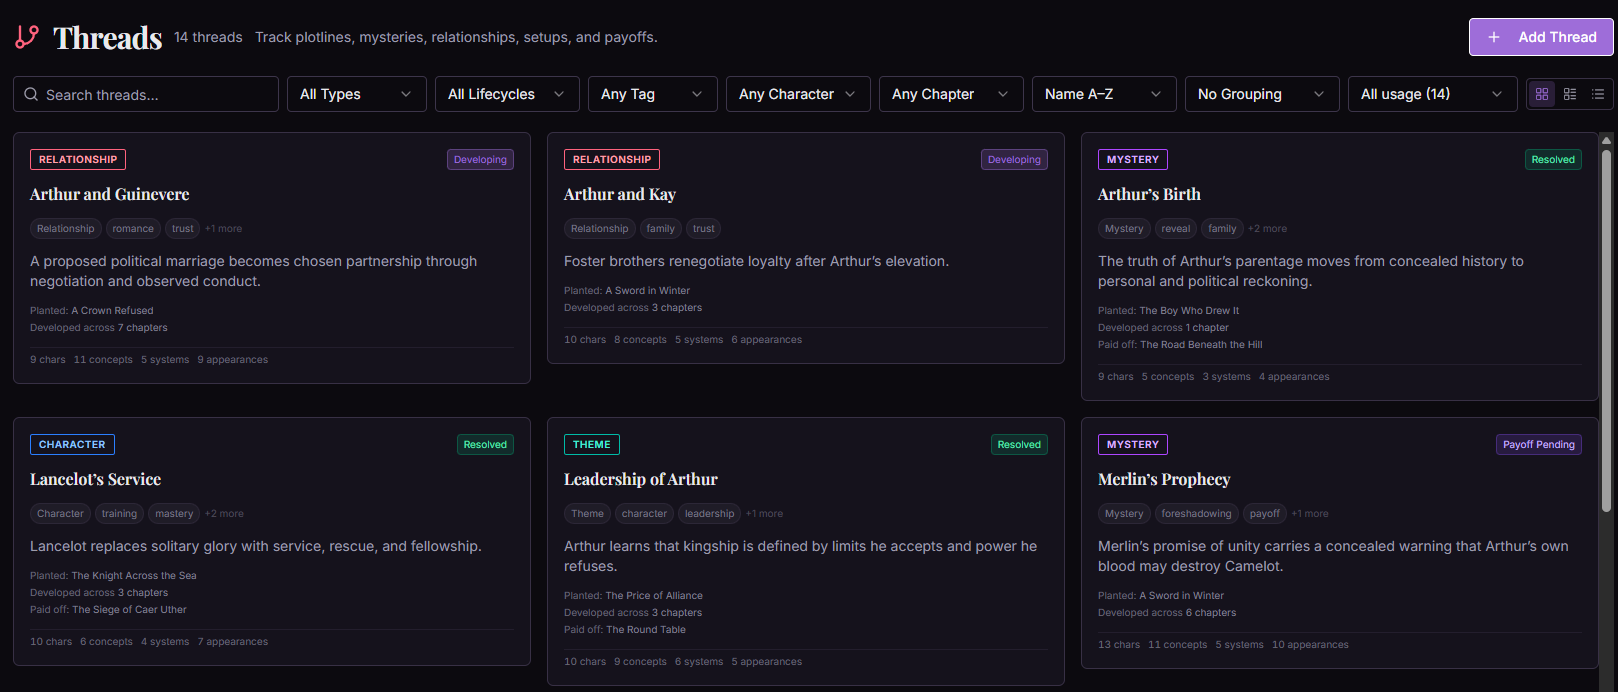Viewport: 1618px width, 692px height.
Task: Click the payoff tag on Merlin's Prophecy
Action: 1265,514
